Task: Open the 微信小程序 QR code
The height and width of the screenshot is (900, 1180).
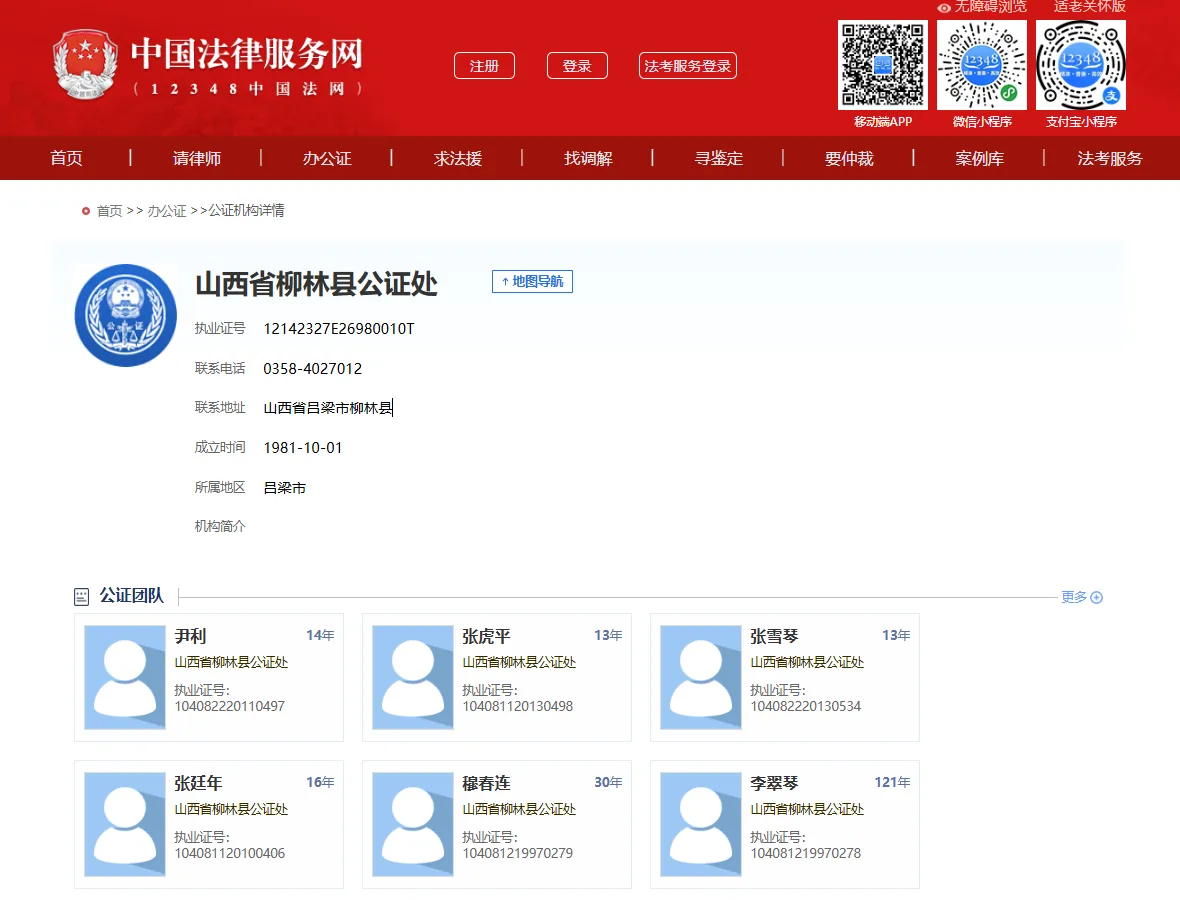Action: pyautogui.click(x=981, y=65)
